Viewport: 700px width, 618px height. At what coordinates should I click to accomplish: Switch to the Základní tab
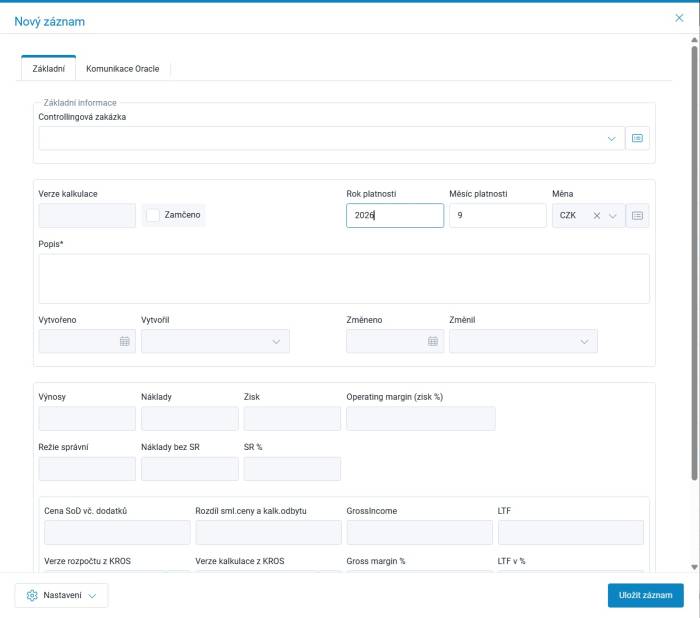pos(49,69)
